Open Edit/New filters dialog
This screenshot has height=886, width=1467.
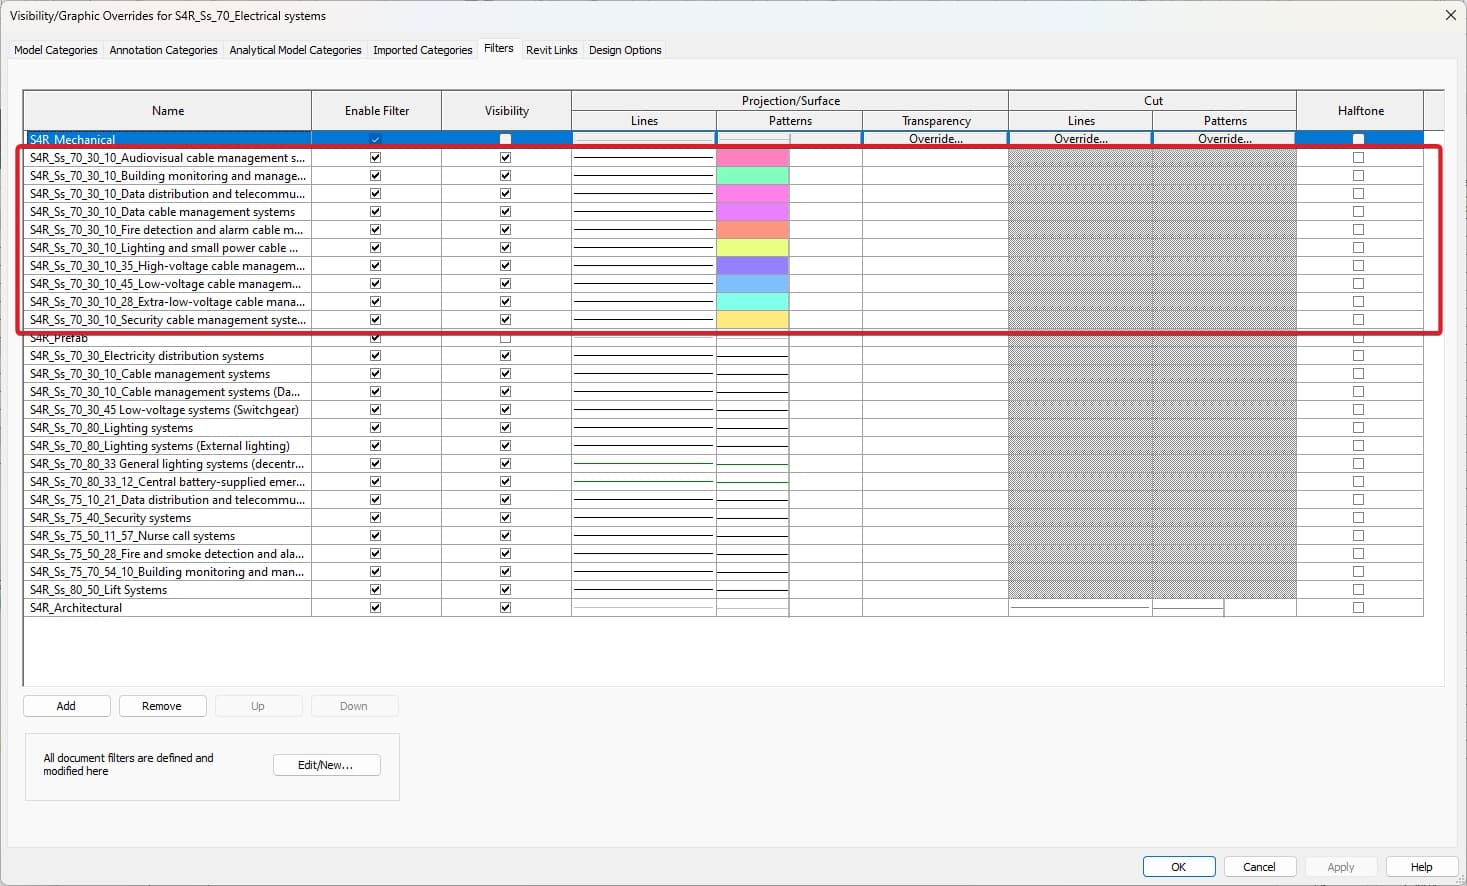click(326, 765)
